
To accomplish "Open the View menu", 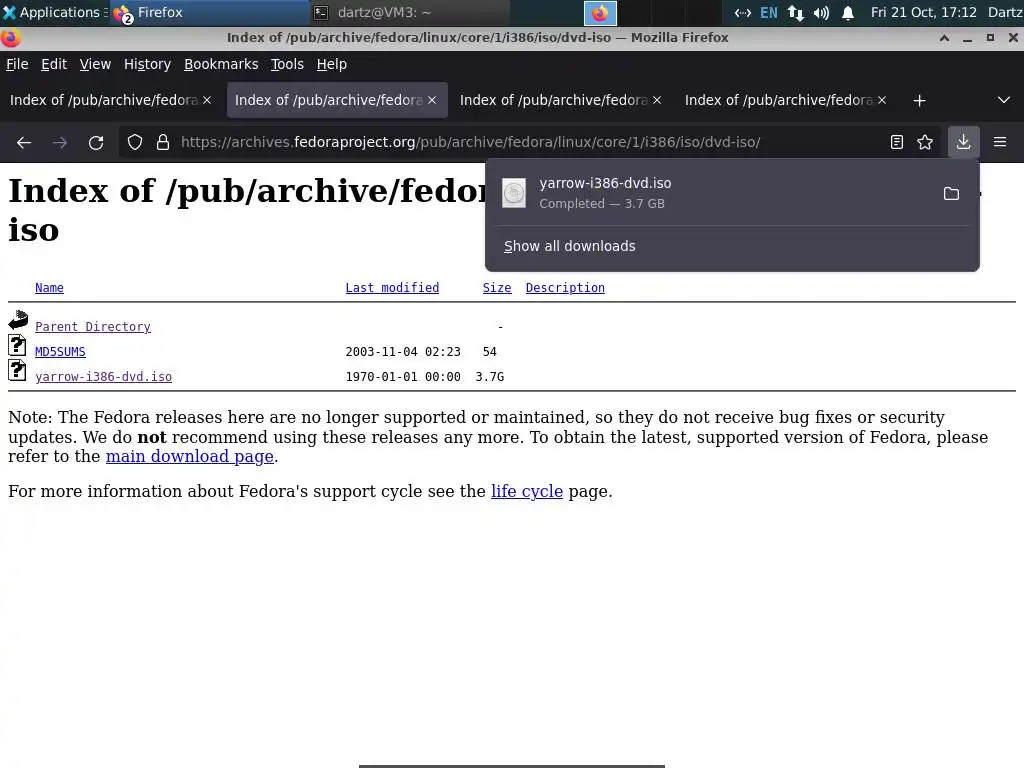I will 95,64.
